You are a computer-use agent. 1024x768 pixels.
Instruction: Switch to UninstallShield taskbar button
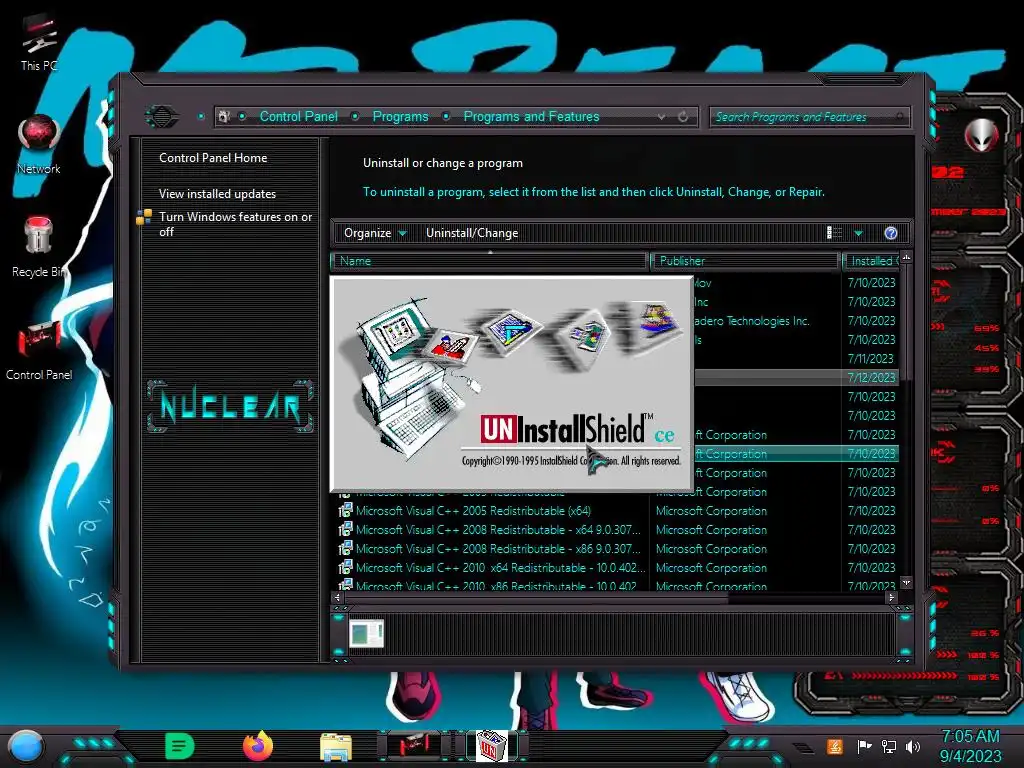coord(491,746)
